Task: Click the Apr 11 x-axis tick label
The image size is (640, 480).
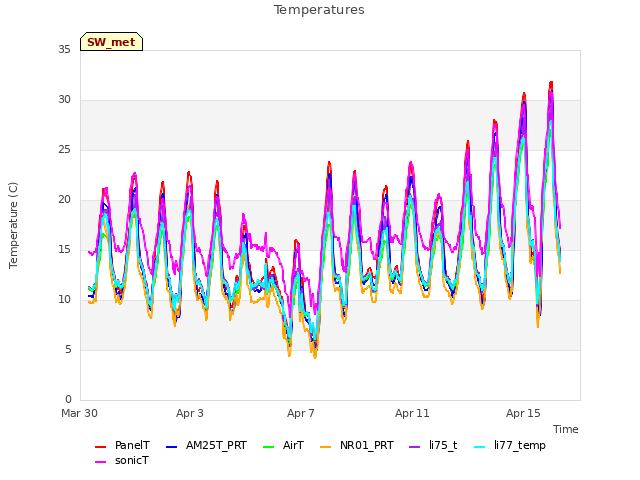Action: pos(412,413)
